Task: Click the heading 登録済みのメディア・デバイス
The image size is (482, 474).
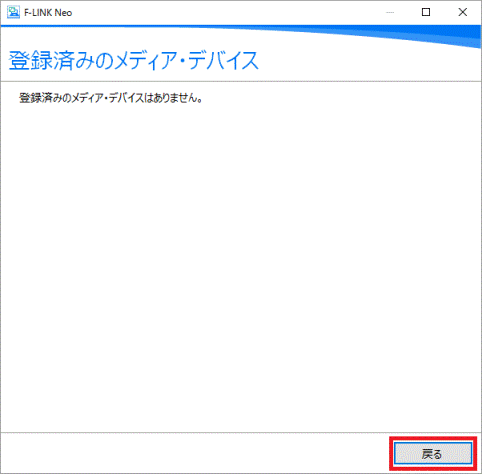Action: pyautogui.click(x=133, y=60)
